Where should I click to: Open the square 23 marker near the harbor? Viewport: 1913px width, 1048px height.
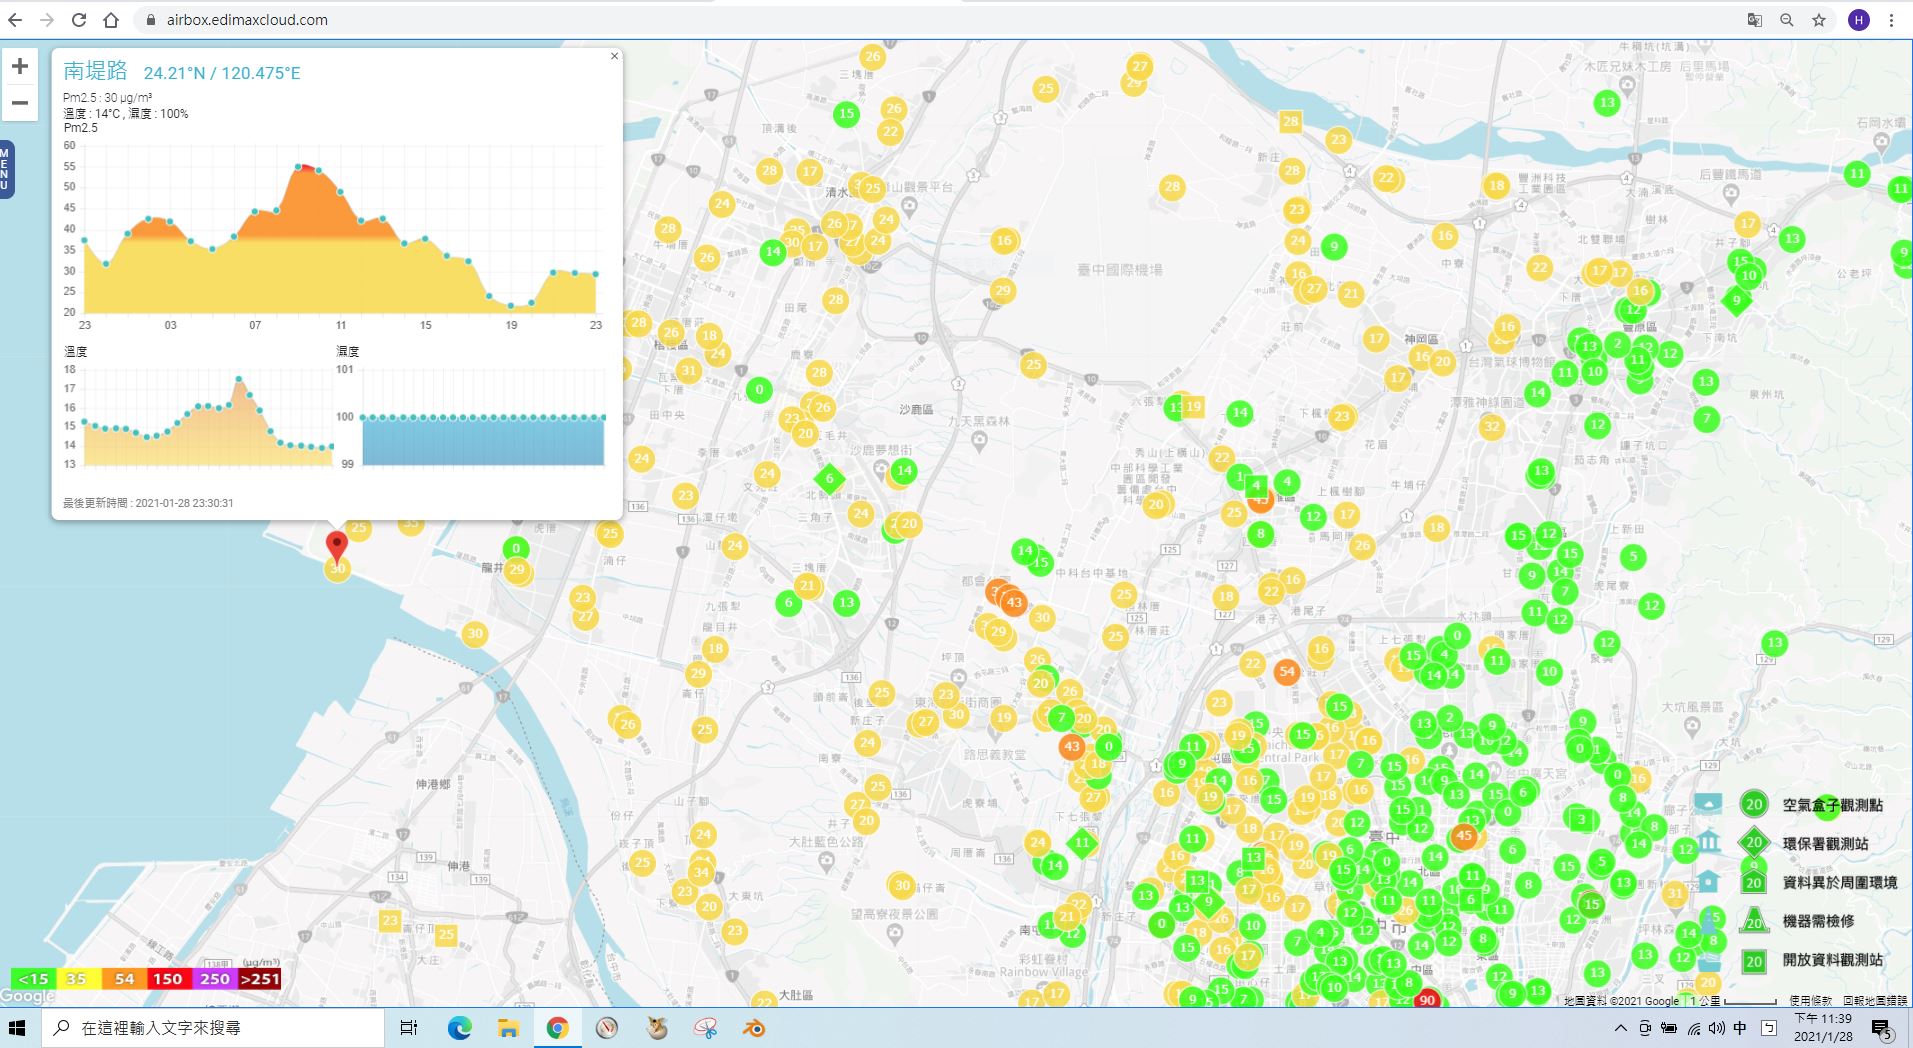pyautogui.click(x=390, y=921)
